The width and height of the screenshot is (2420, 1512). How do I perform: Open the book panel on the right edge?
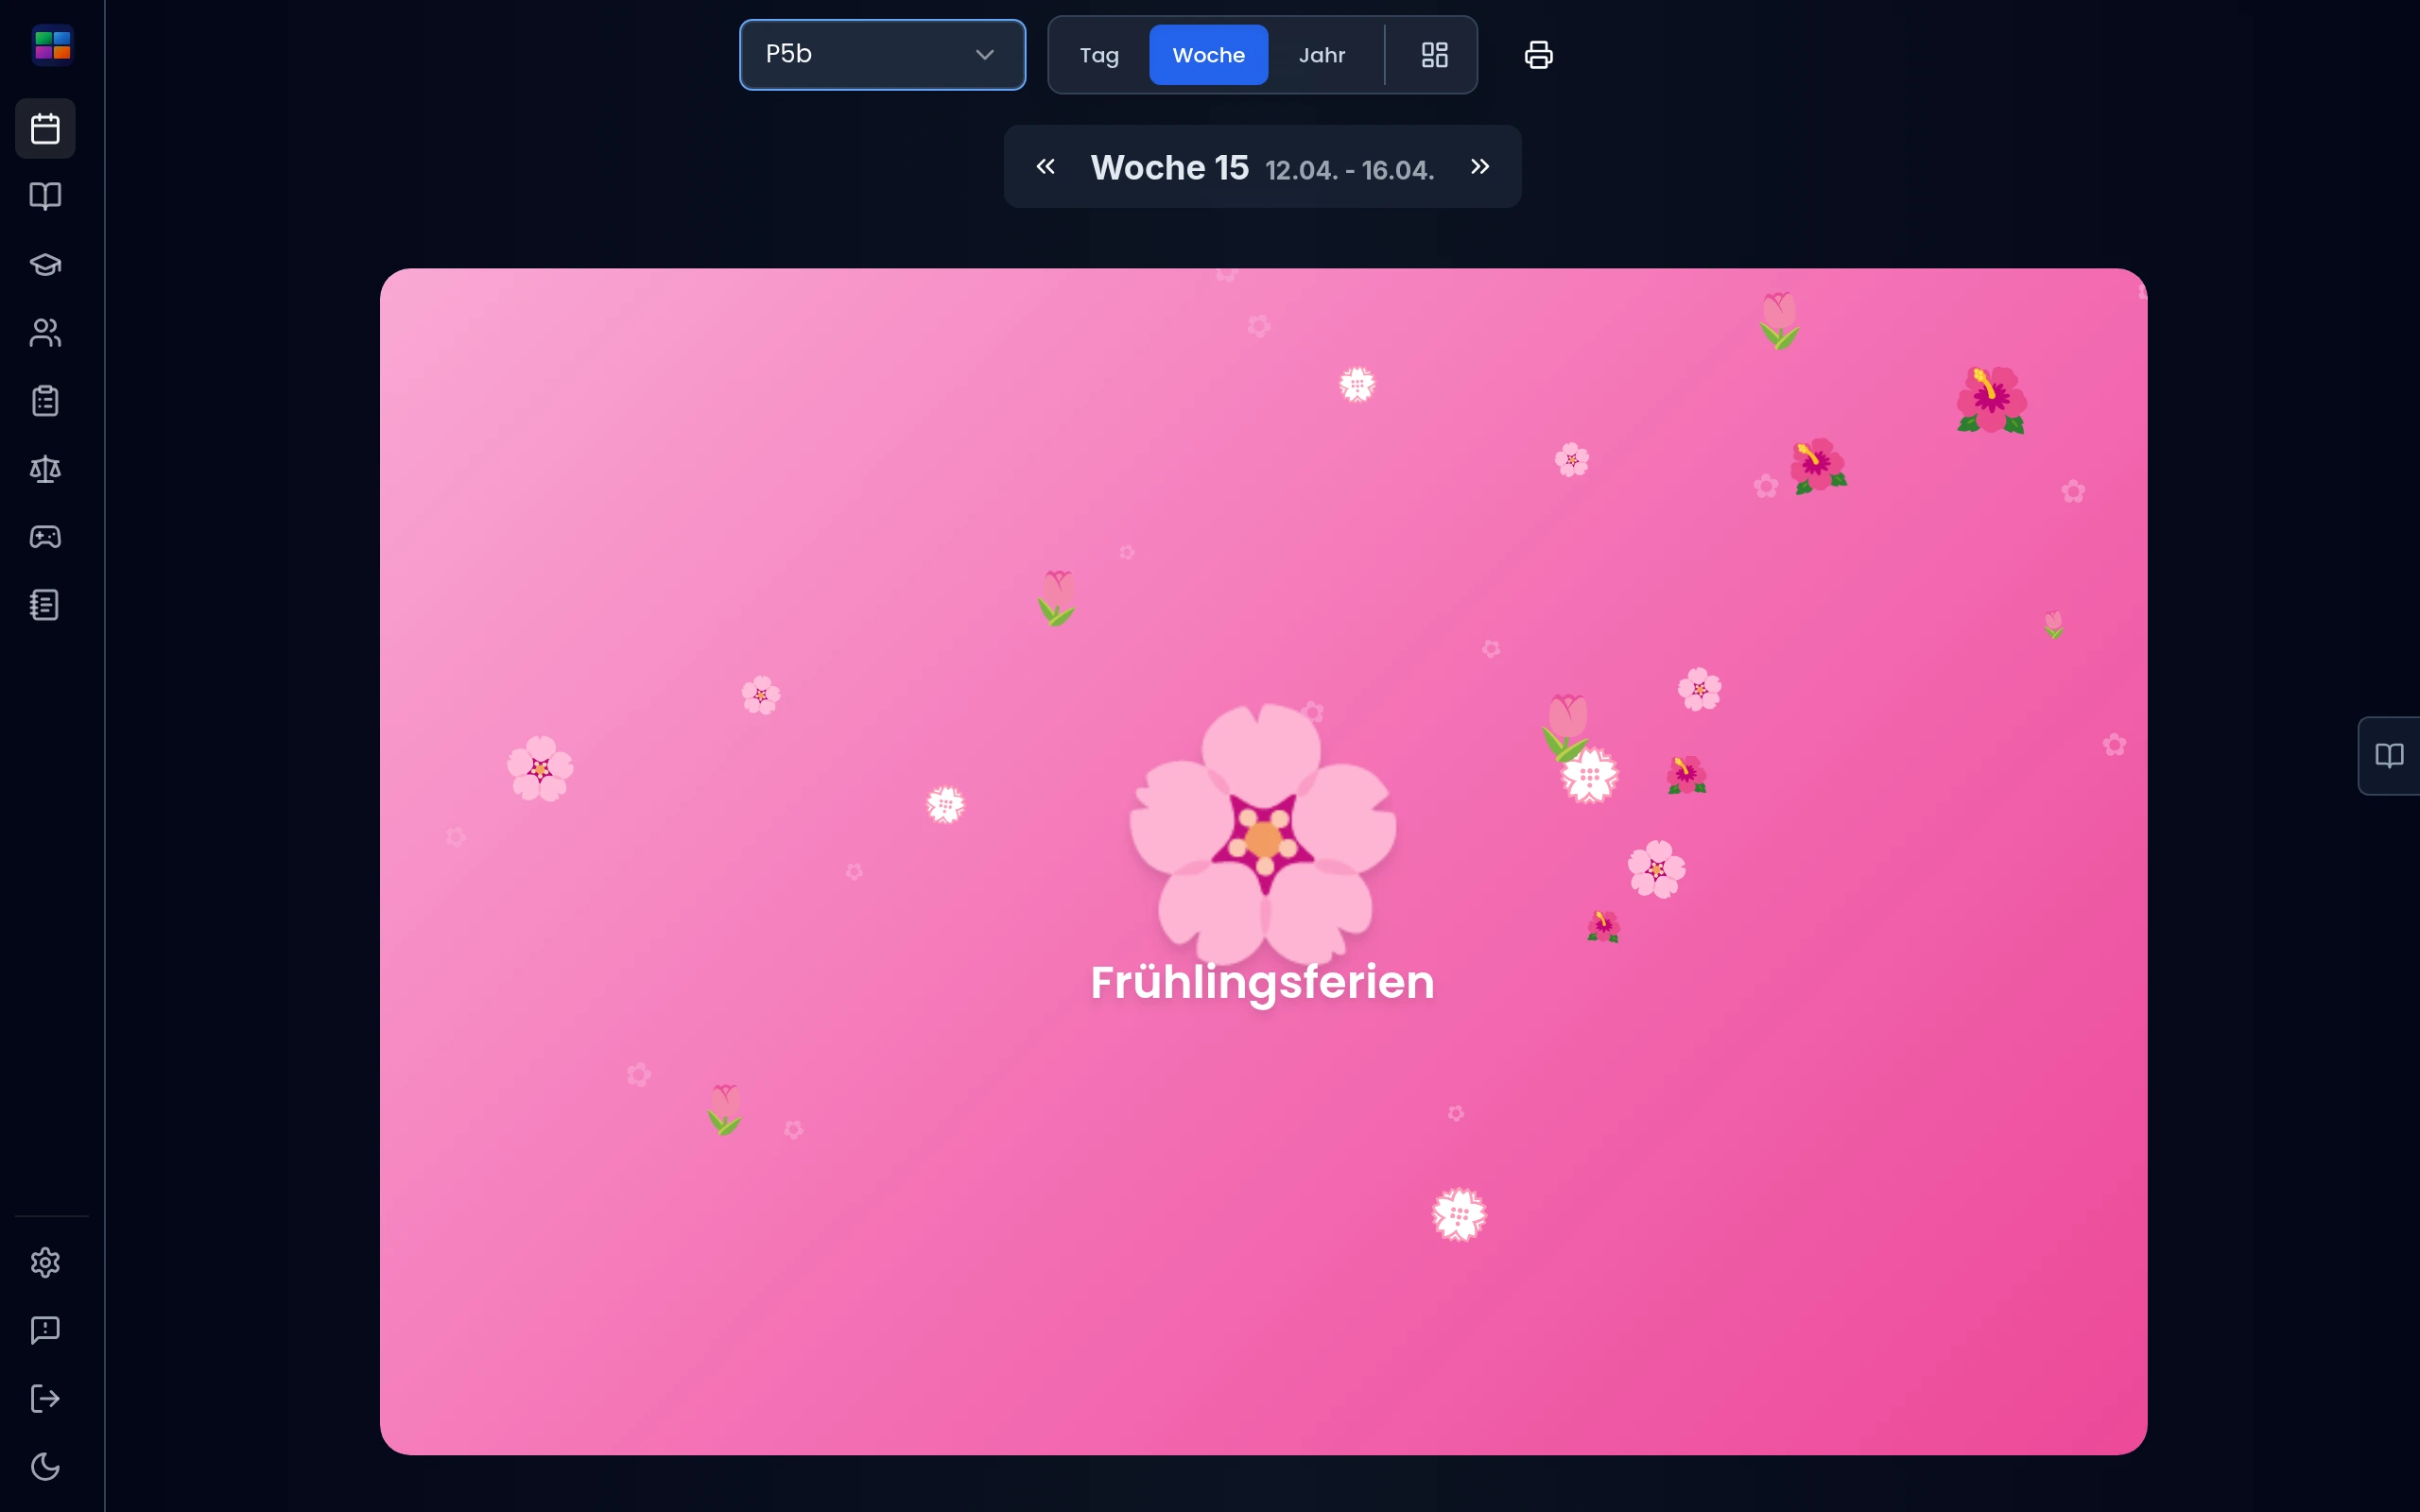2389,755
